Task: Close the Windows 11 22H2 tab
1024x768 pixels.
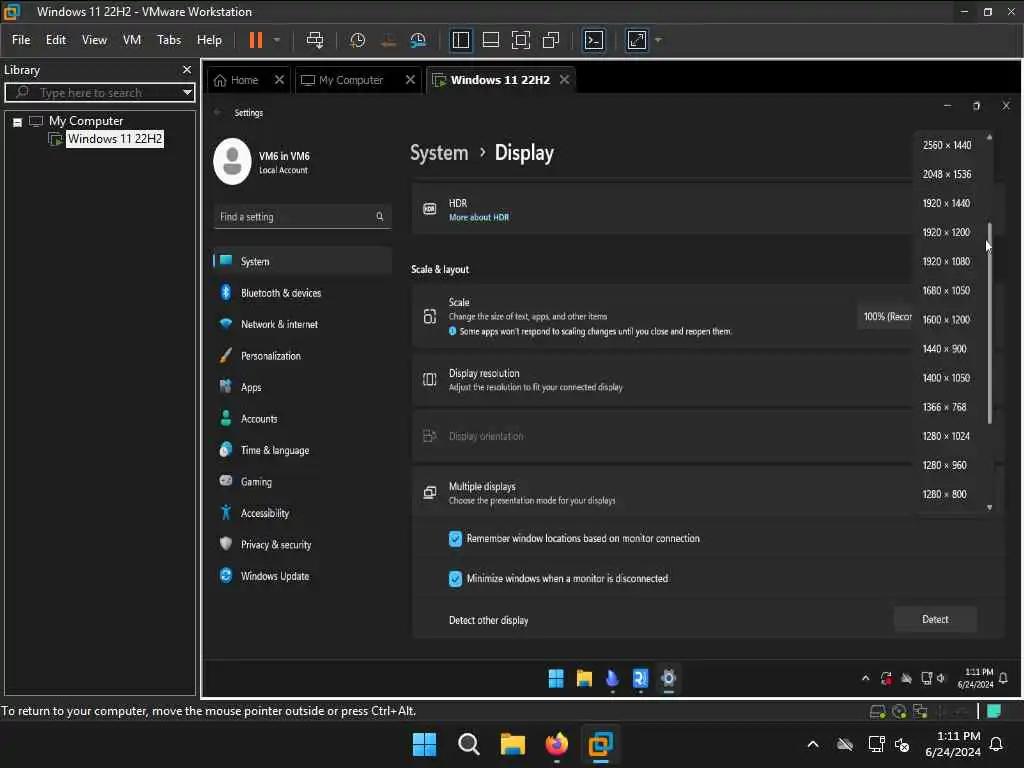Action: coord(564,80)
